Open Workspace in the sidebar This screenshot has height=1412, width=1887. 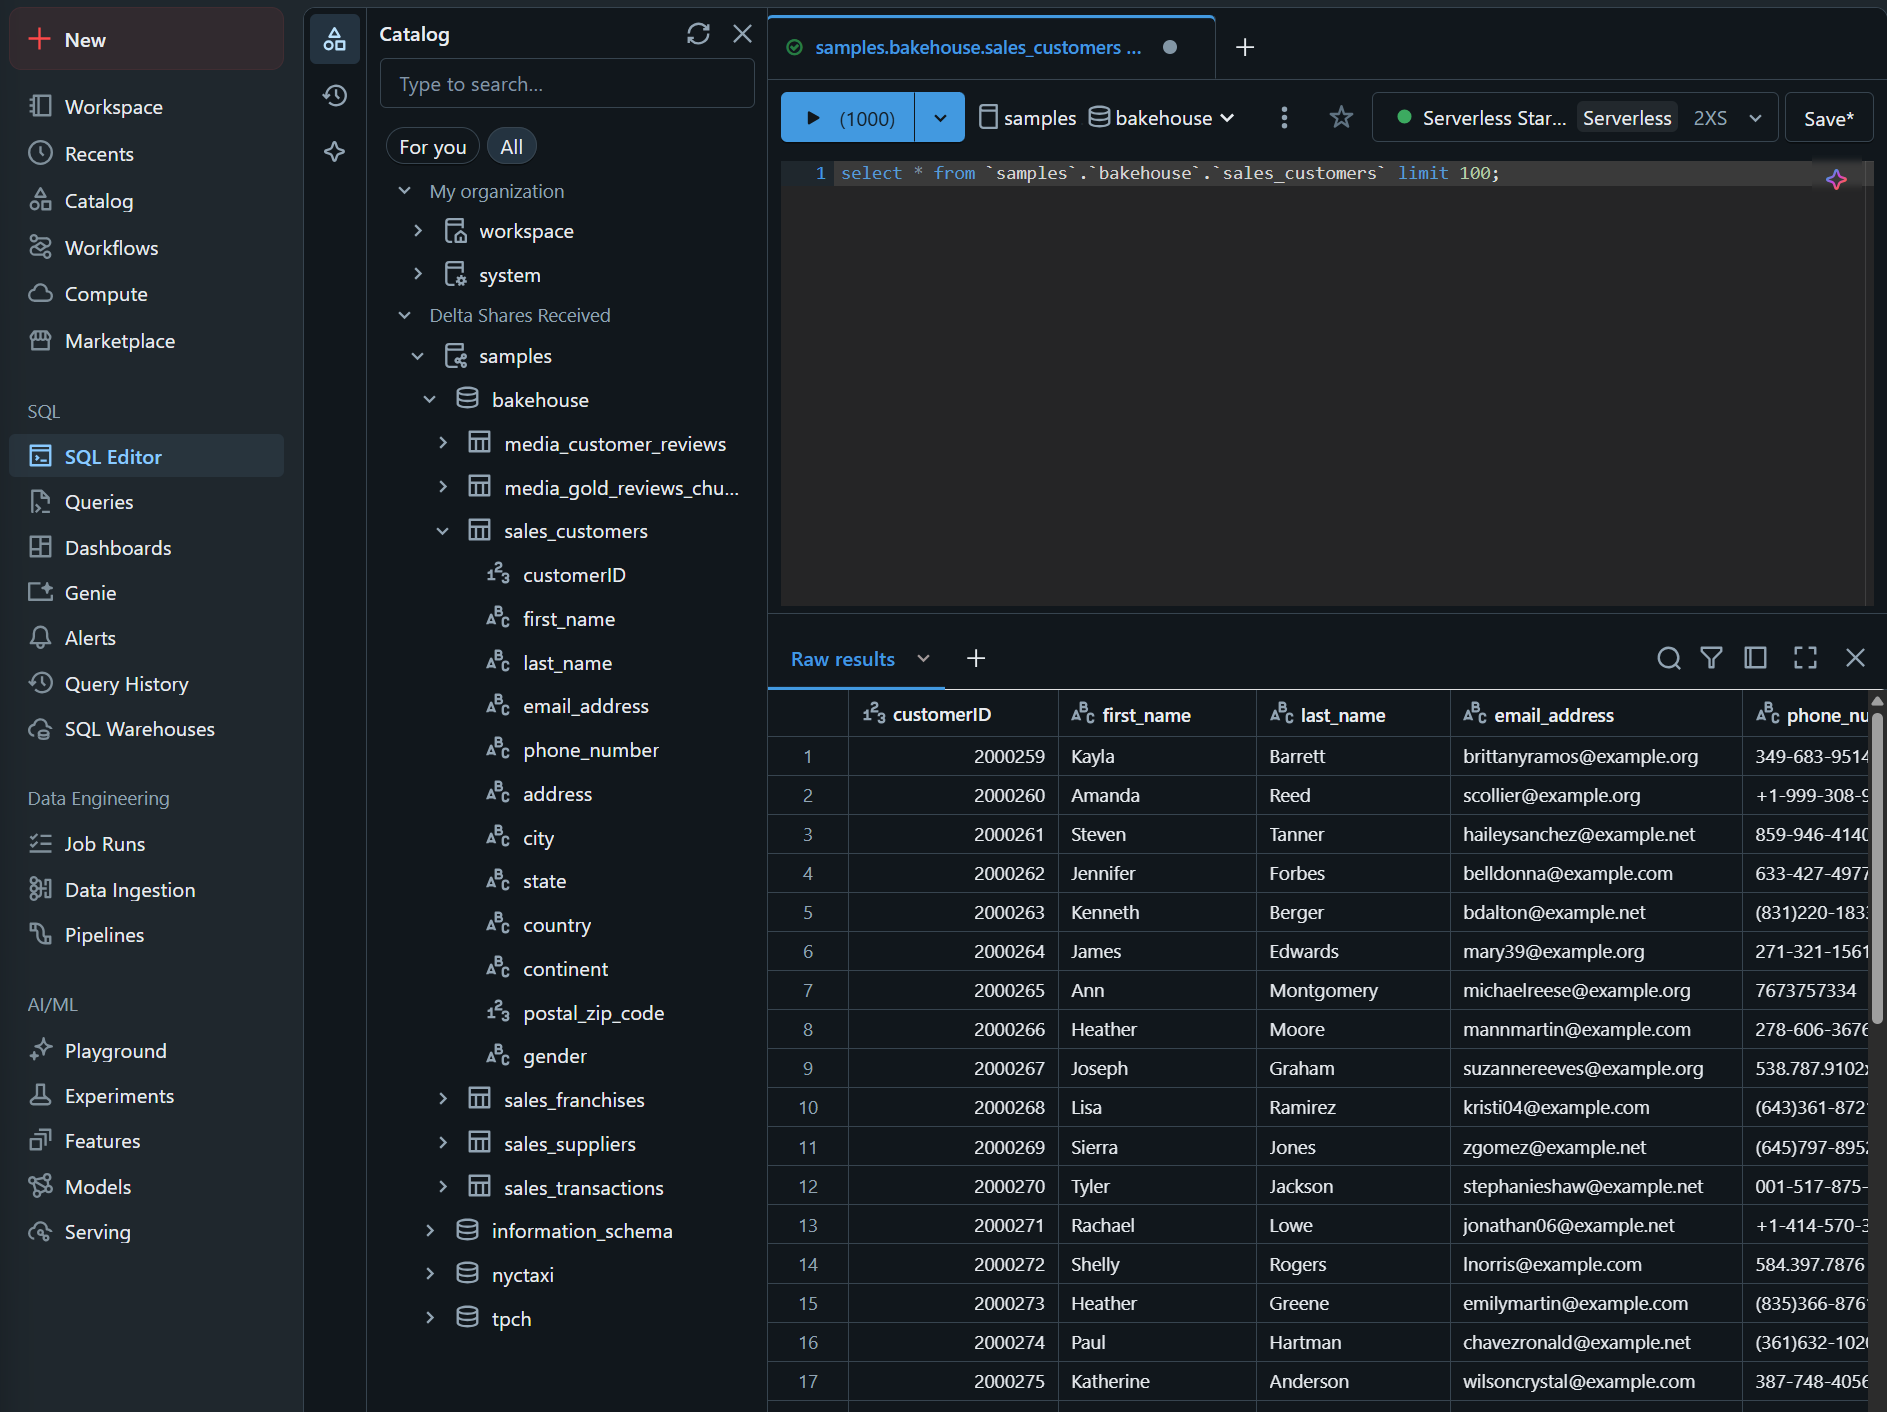pos(146,107)
